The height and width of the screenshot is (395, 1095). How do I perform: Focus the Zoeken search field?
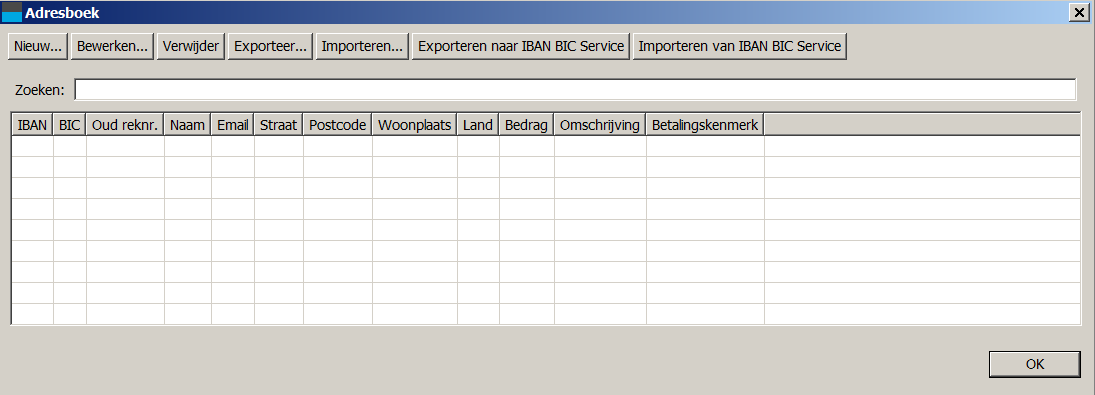click(x=575, y=89)
